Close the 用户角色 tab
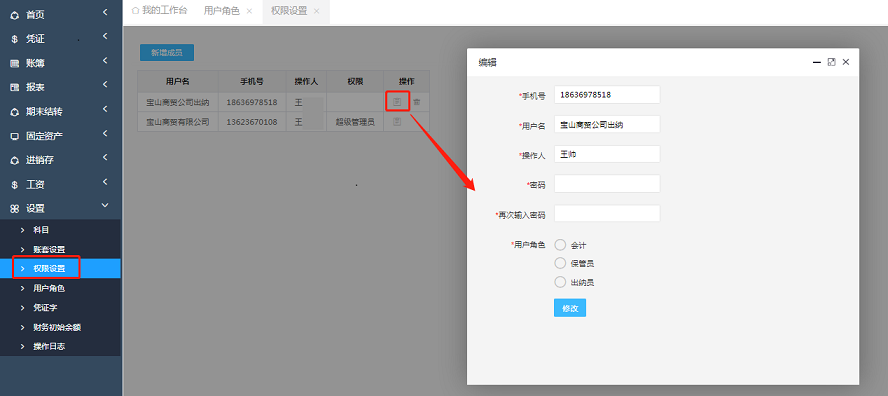This screenshot has height=396, width=888. (249, 11)
